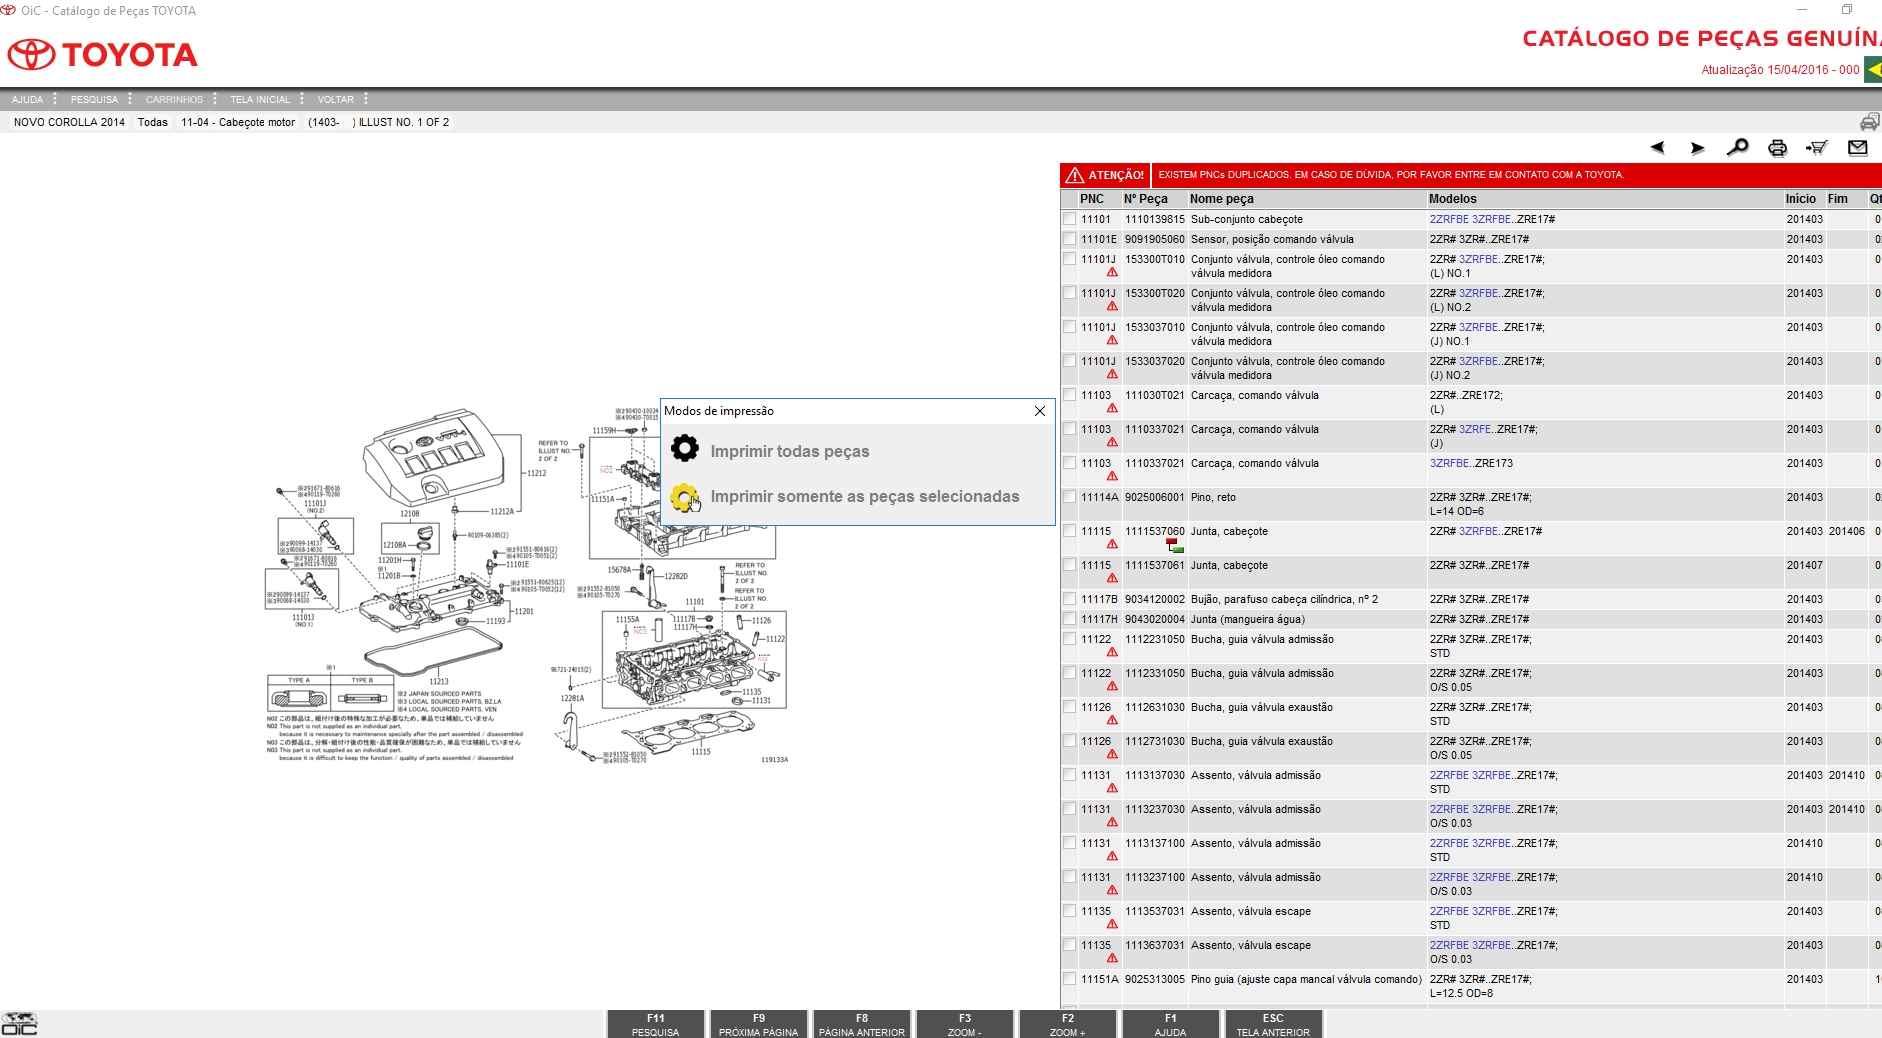
Task: Send the parts list via the envelope icon
Action: tap(1858, 147)
